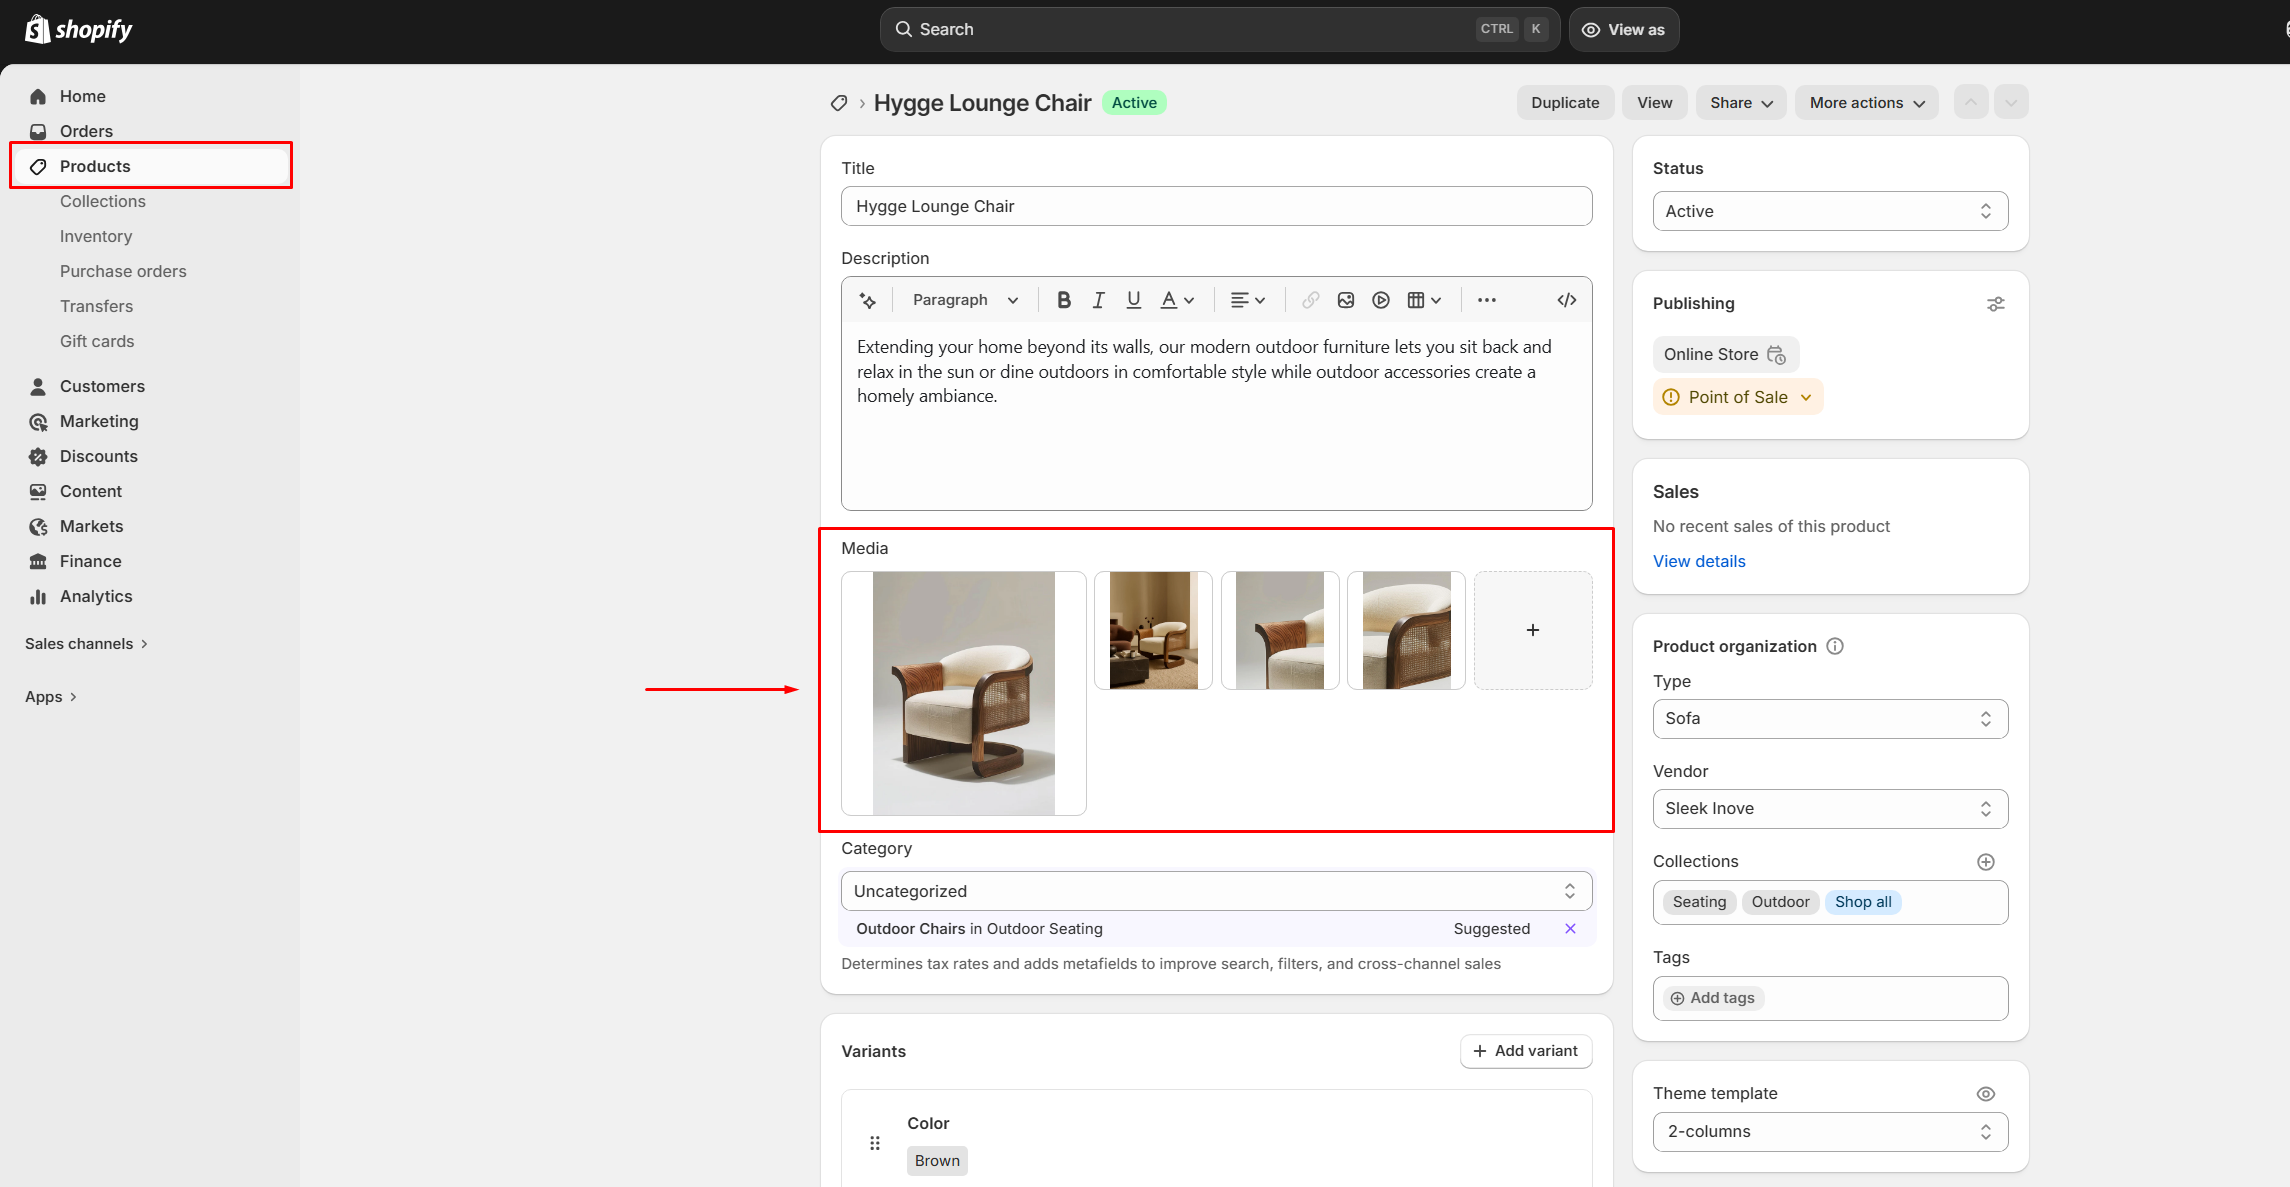Open Collections submenu item
Image resolution: width=2290 pixels, height=1187 pixels.
pyautogui.click(x=103, y=201)
